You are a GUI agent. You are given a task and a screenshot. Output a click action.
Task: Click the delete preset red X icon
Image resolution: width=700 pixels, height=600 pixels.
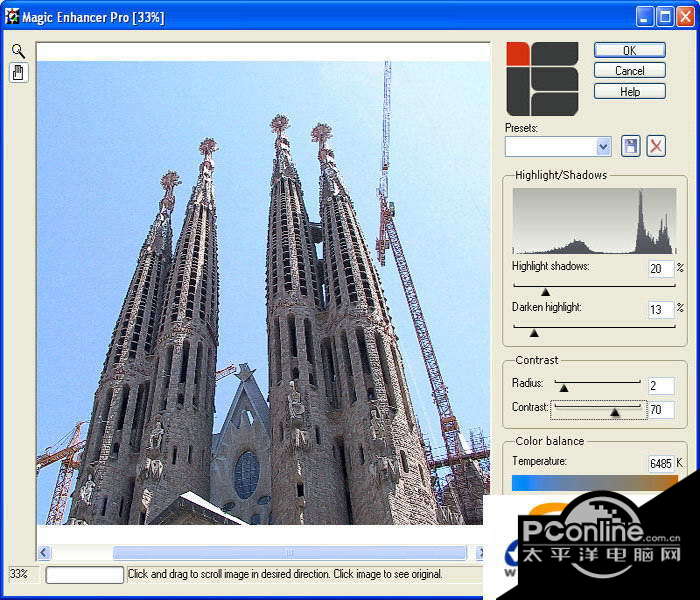point(656,146)
